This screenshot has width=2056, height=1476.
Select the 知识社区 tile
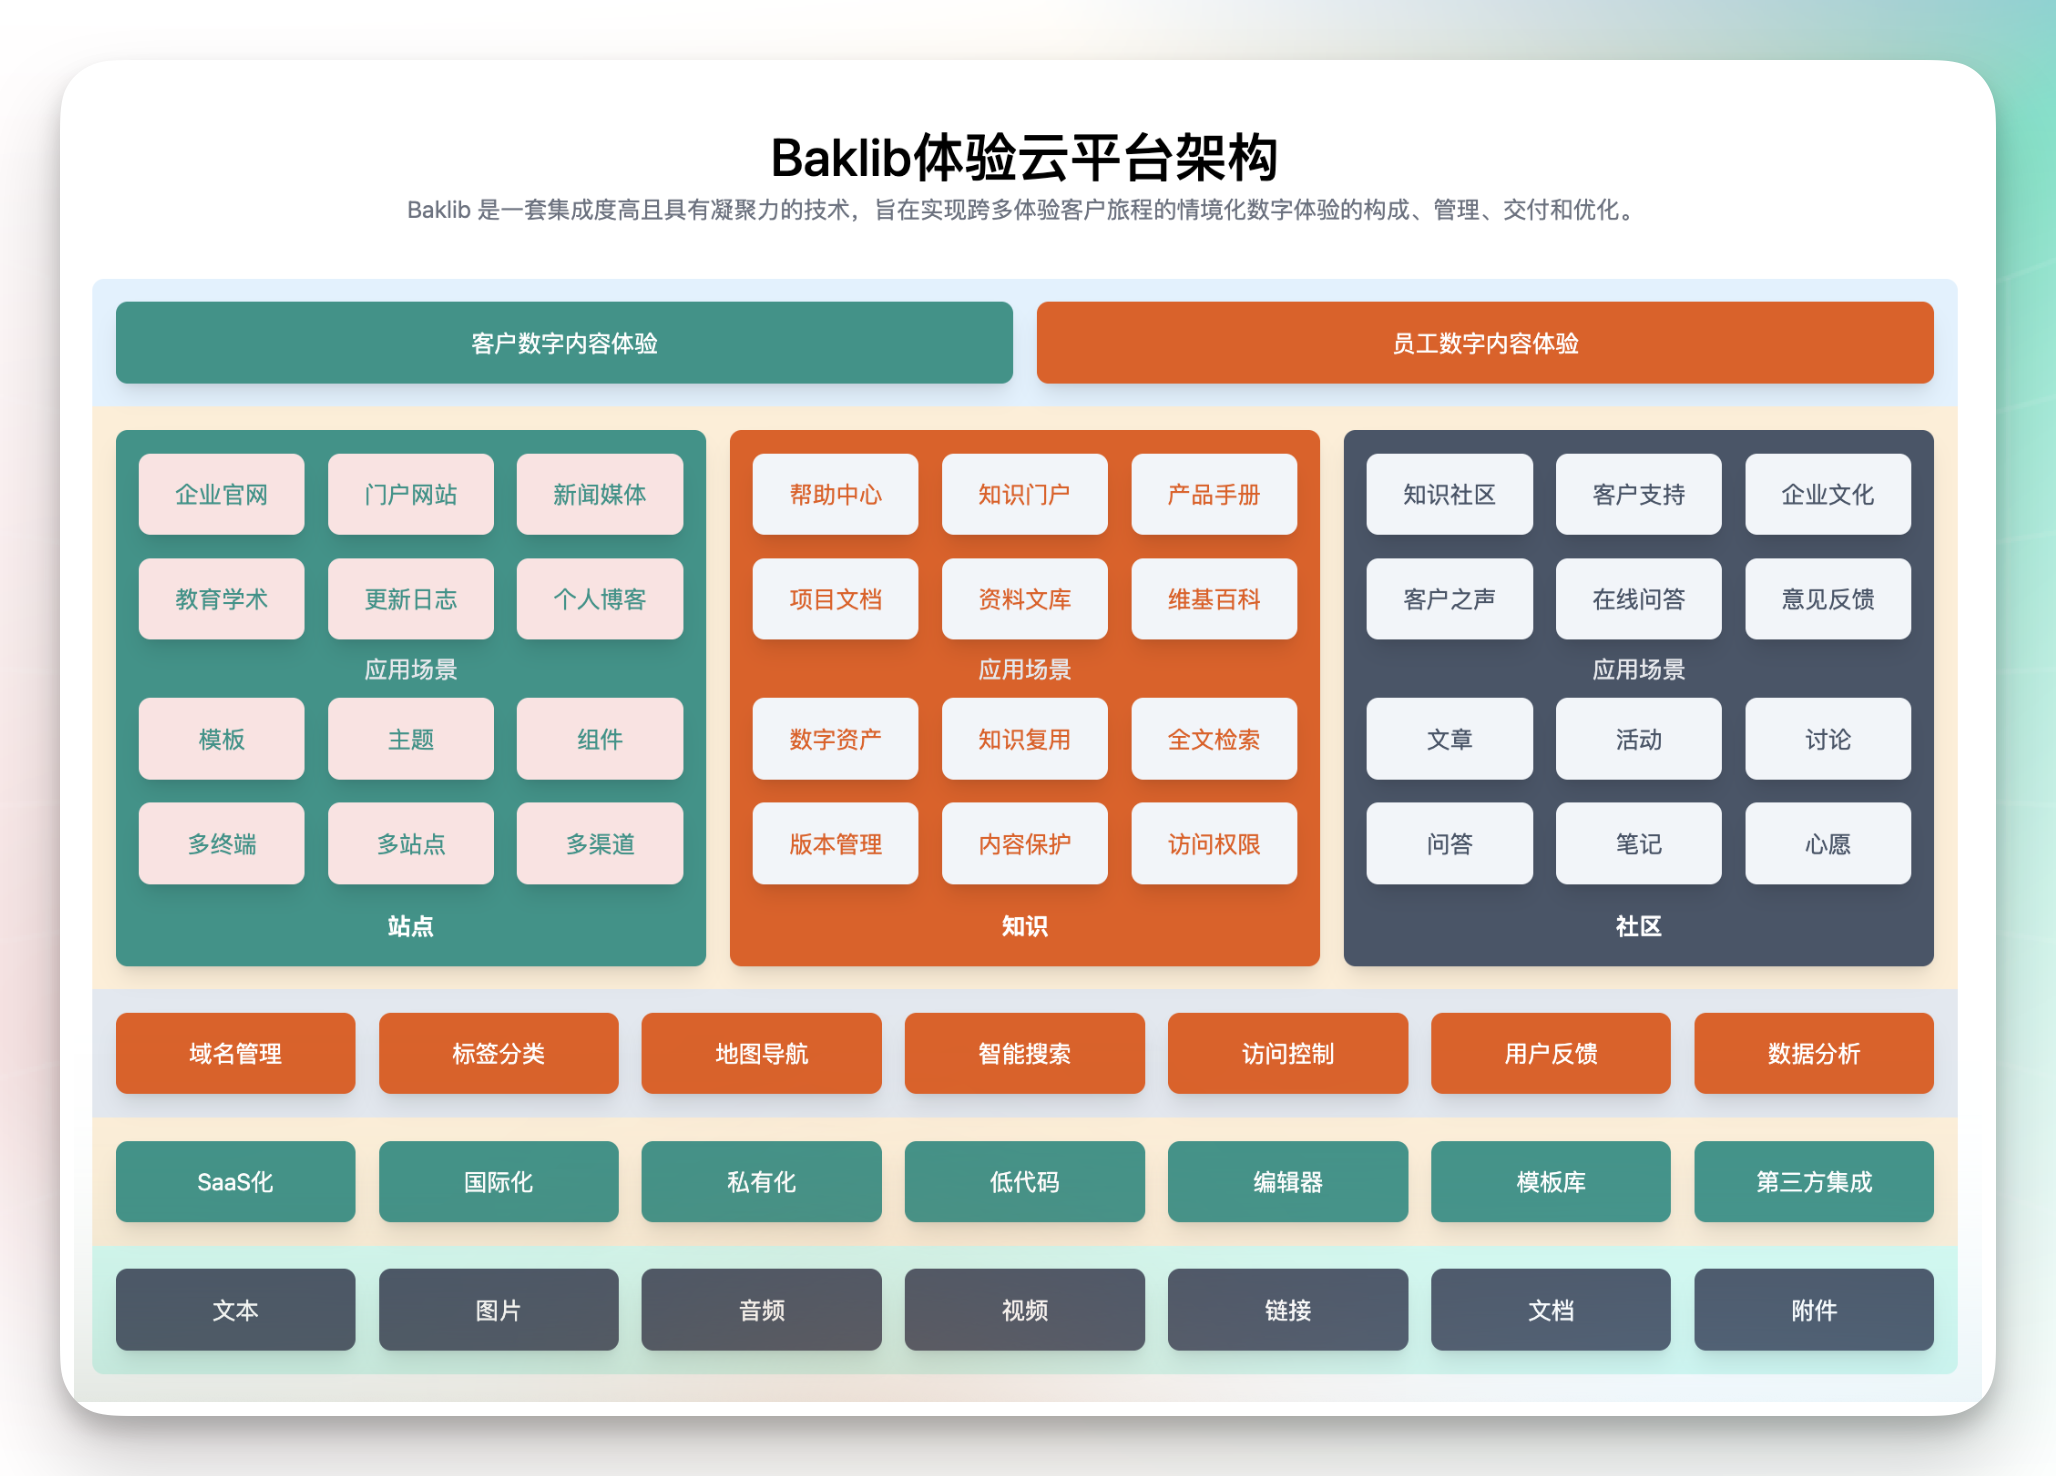click(x=1449, y=494)
